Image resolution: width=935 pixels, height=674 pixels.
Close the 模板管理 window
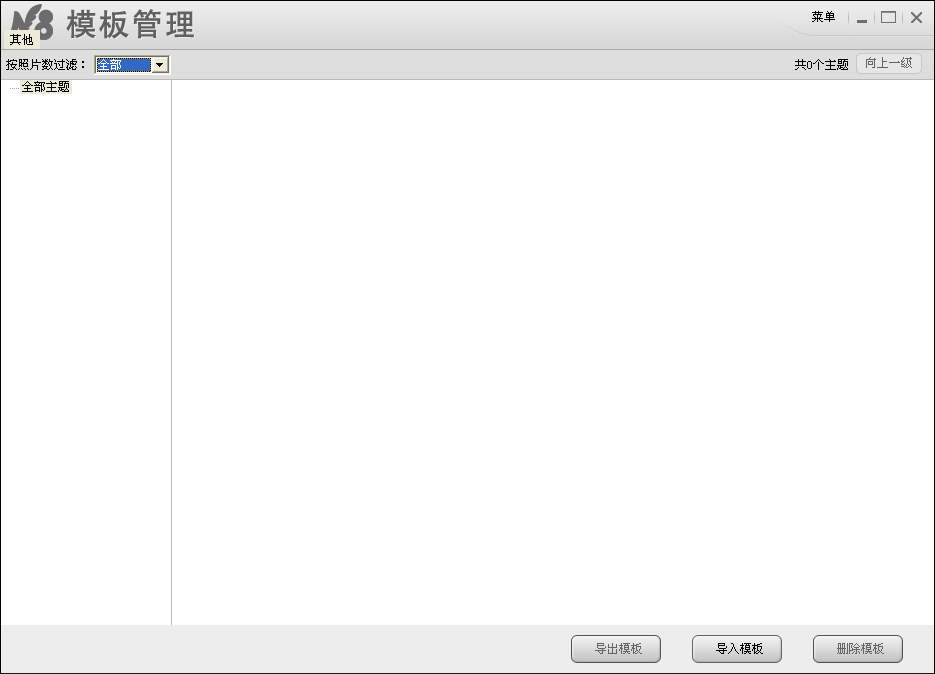[917, 18]
